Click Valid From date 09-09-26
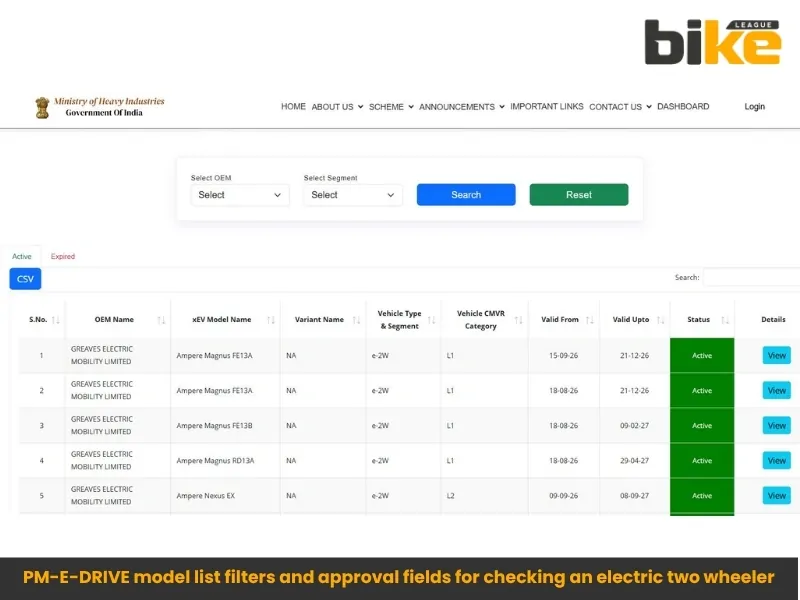800x600 pixels. coord(563,496)
